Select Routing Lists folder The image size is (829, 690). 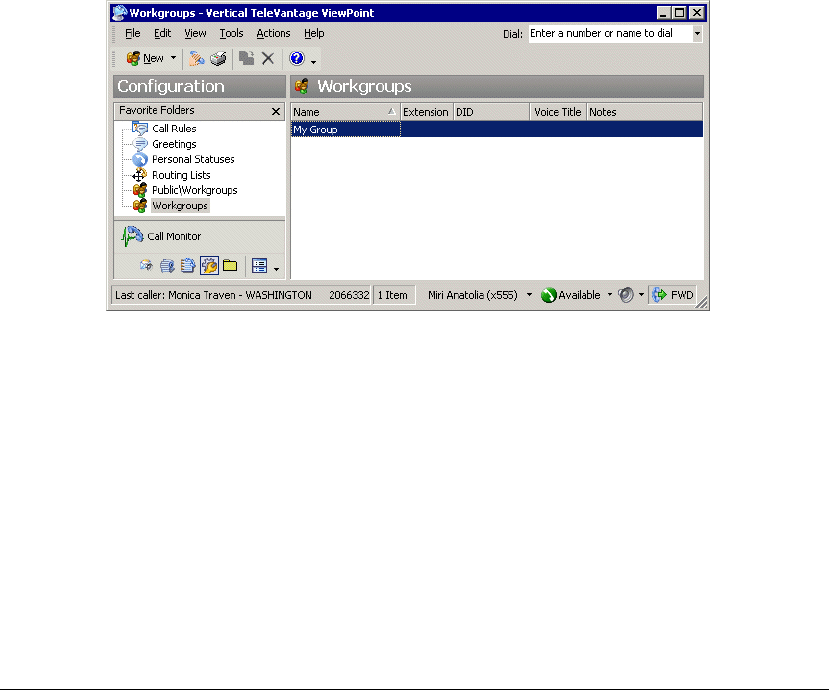tap(181, 175)
